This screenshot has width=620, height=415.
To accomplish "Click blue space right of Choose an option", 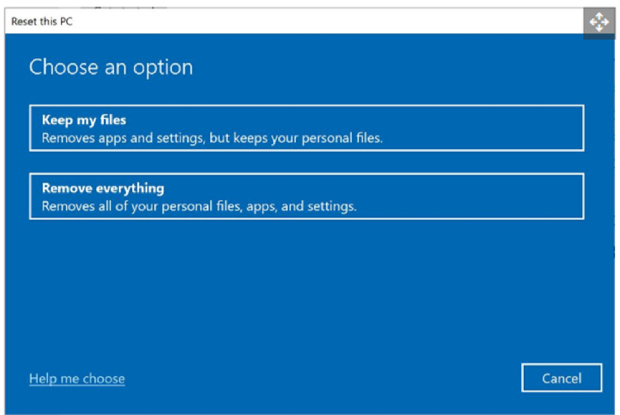I will [x=400, y=68].
